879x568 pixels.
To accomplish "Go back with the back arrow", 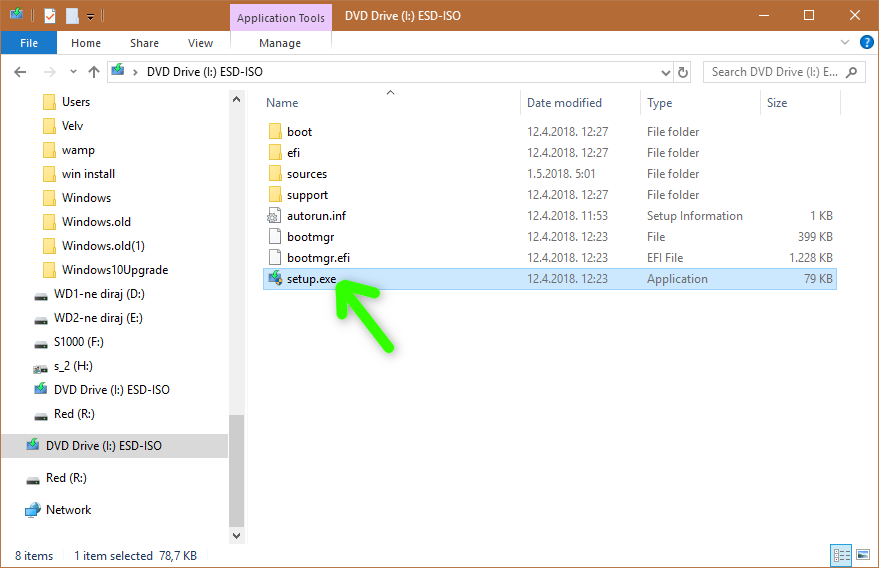I will pyautogui.click(x=20, y=72).
